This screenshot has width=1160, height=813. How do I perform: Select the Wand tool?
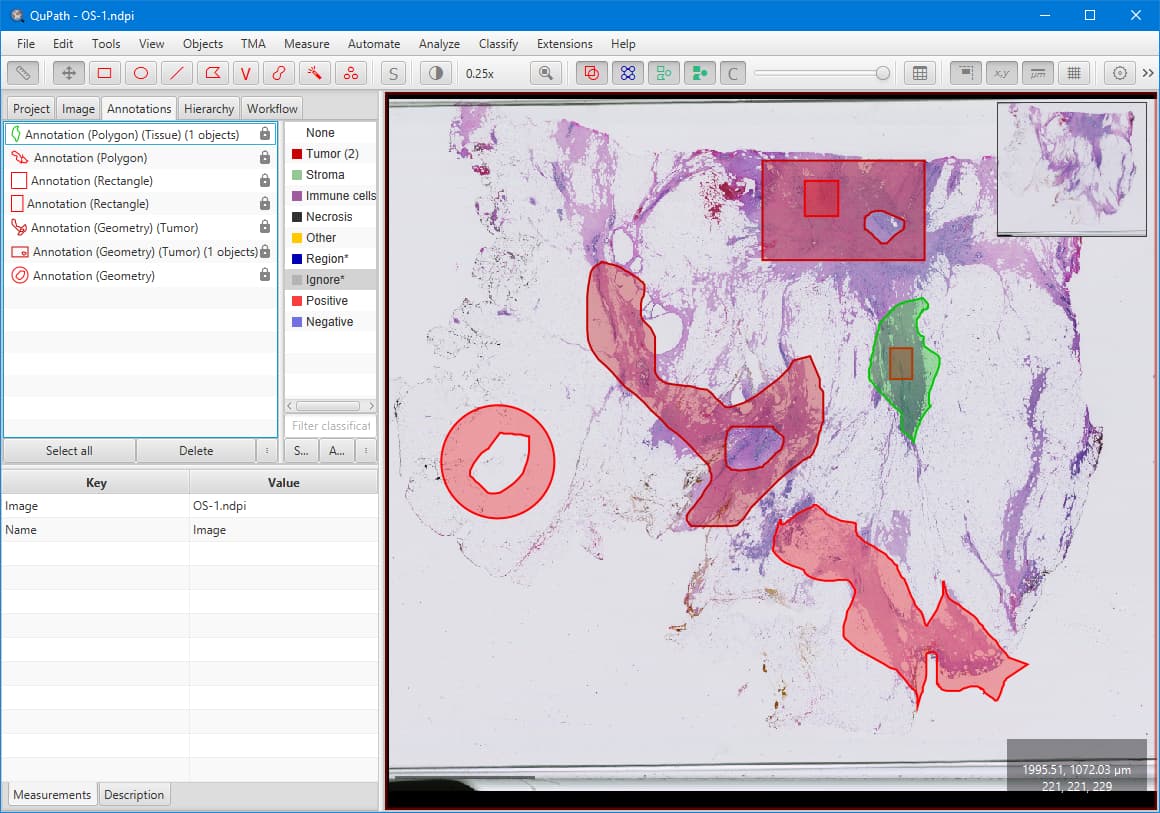pyautogui.click(x=313, y=72)
